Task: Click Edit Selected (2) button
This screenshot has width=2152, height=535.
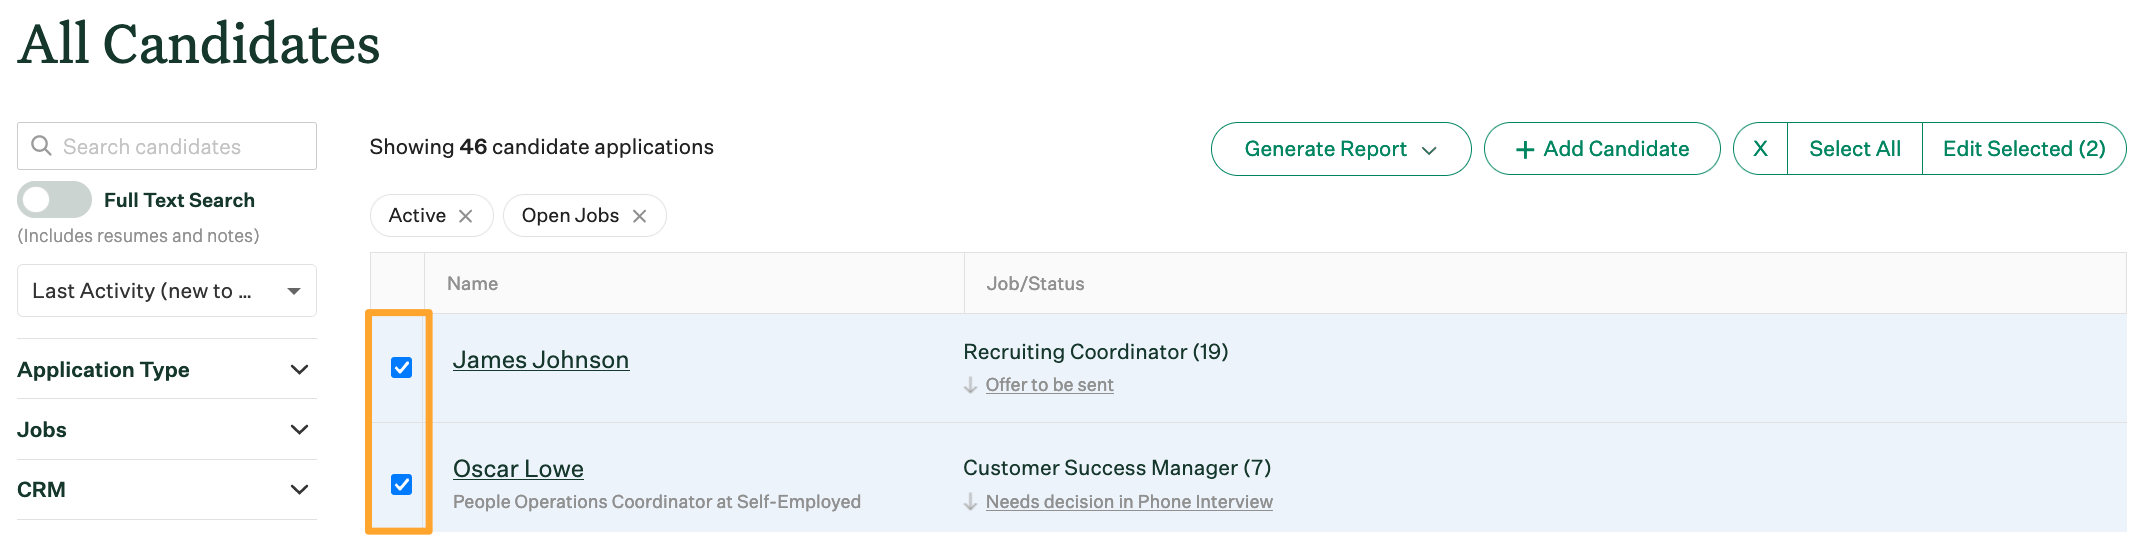Action: point(2023,149)
